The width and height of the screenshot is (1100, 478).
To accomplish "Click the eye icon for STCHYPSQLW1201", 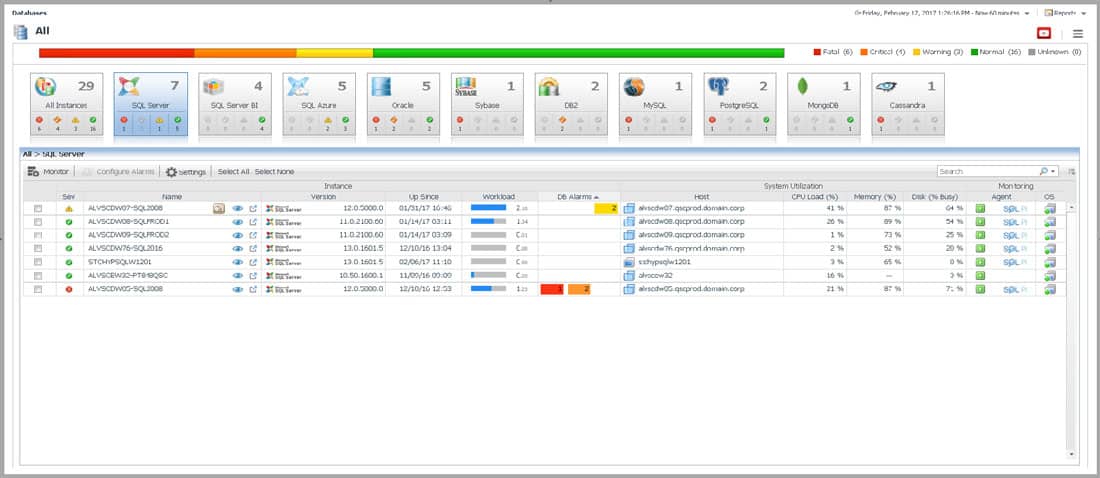I will [238, 262].
